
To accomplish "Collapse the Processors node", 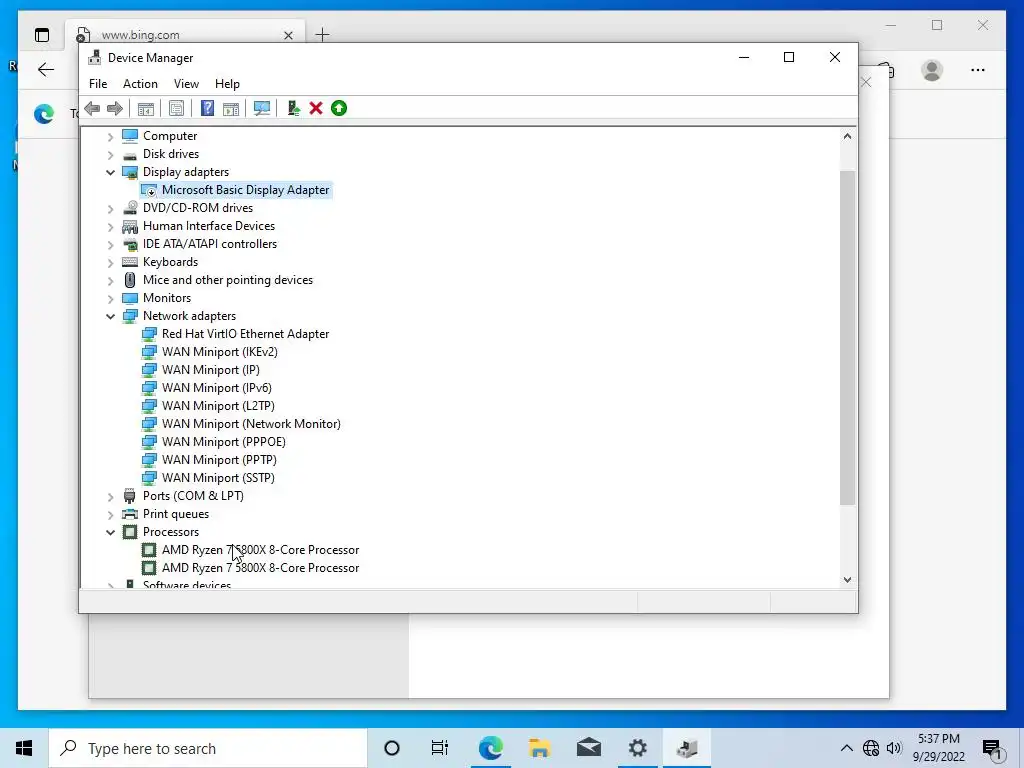I will pos(110,533).
